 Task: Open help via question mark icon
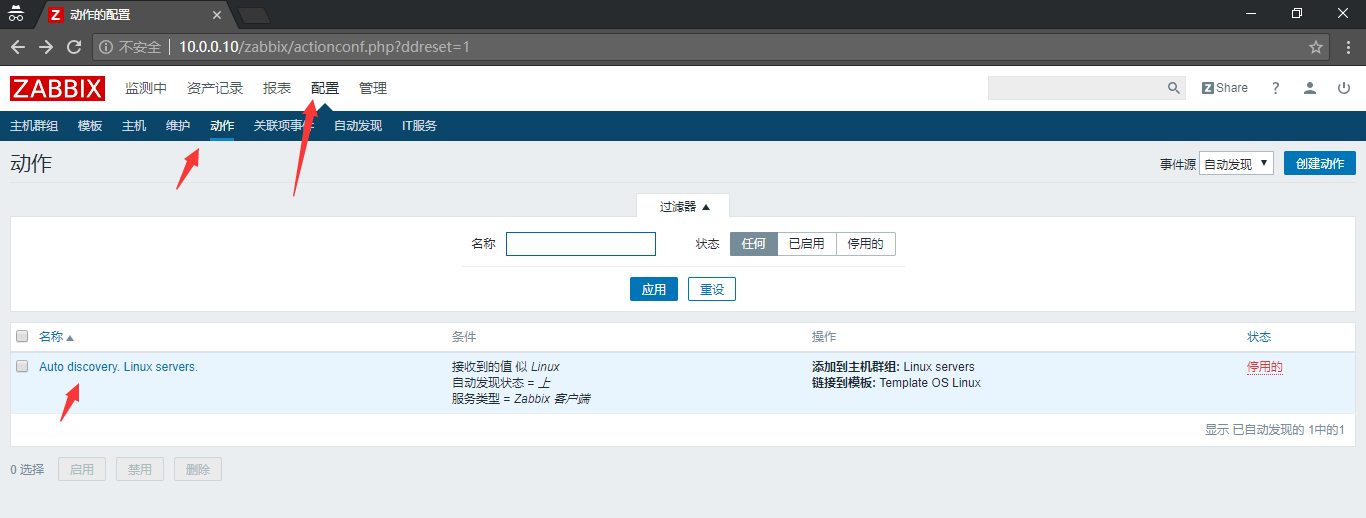click(1275, 88)
